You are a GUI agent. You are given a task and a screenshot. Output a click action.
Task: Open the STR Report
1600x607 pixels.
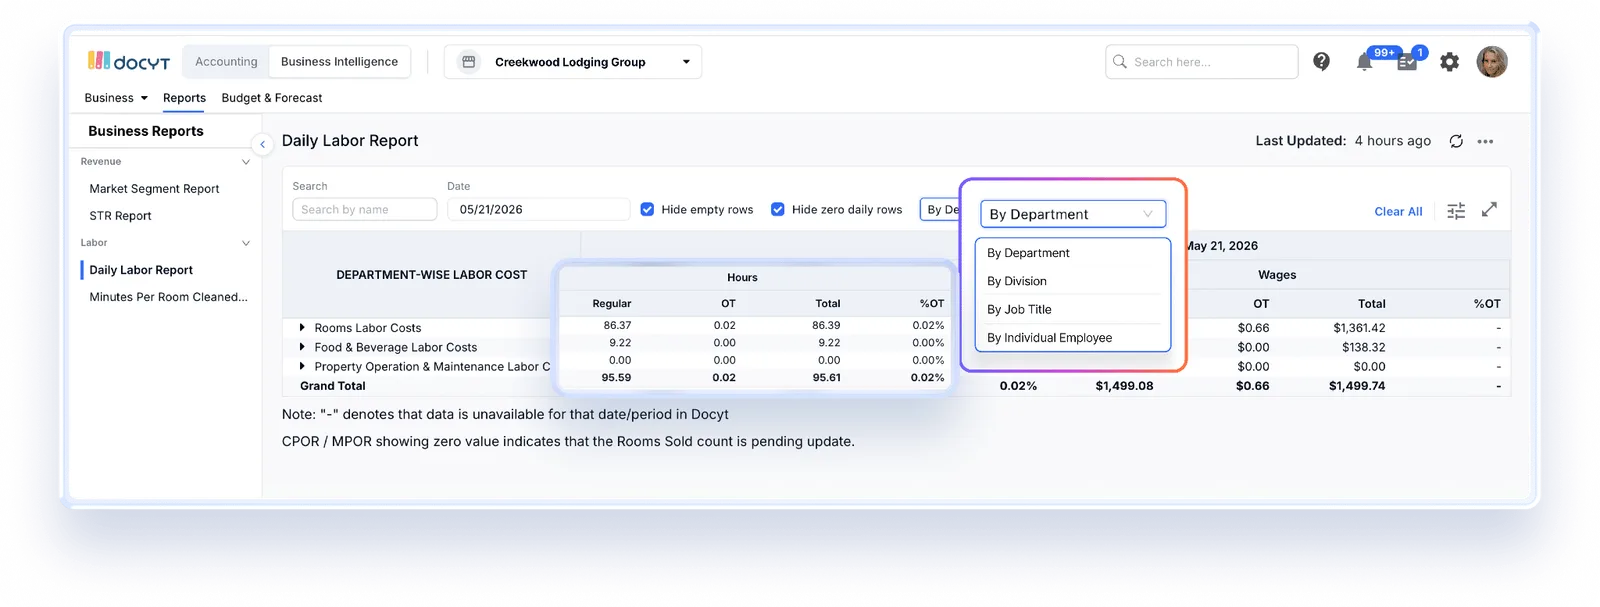pyautogui.click(x=120, y=216)
